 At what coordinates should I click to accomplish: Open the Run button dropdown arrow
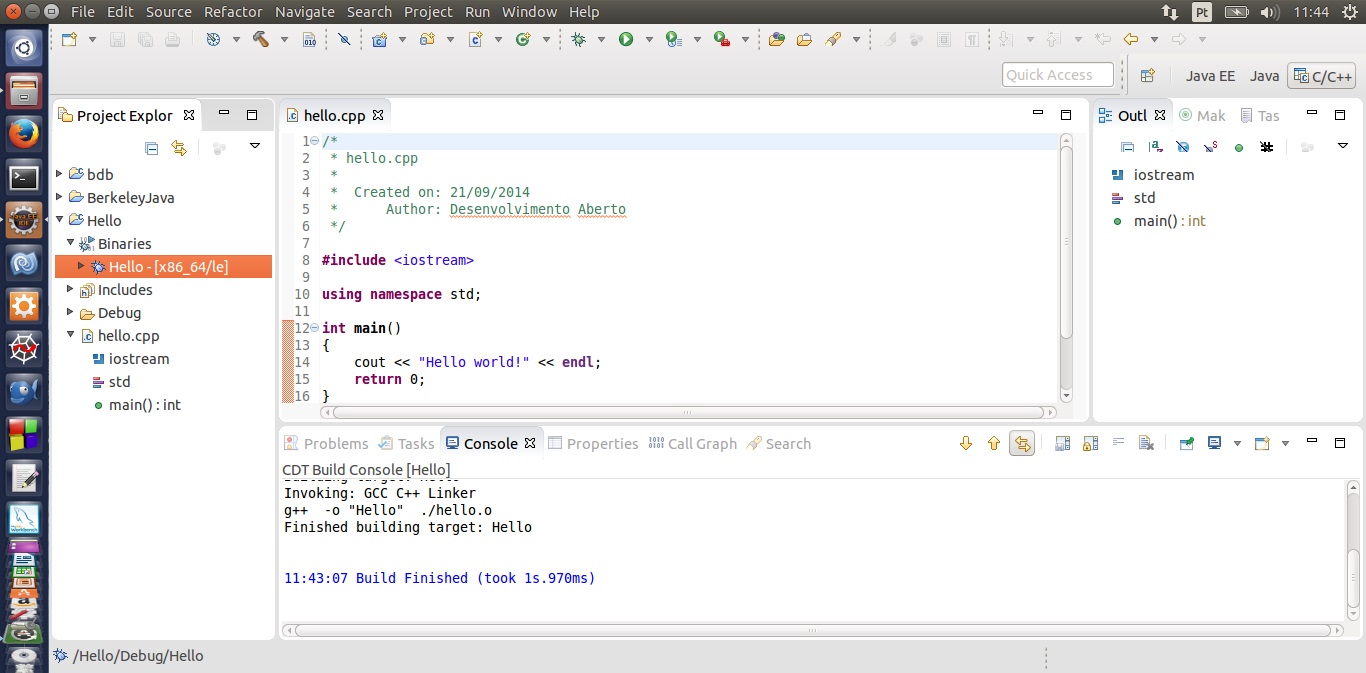pos(648,40)
